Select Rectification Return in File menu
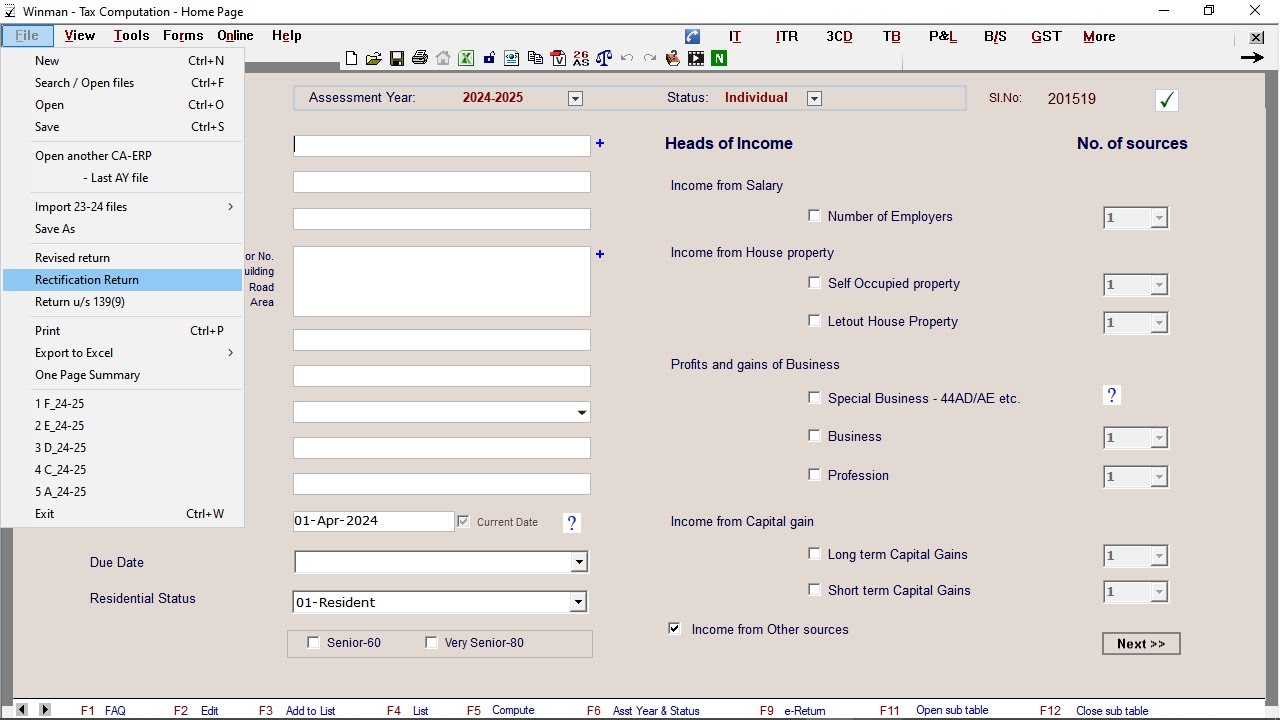This screenshot has height=720, width=1280. click(x=123, y=280)
